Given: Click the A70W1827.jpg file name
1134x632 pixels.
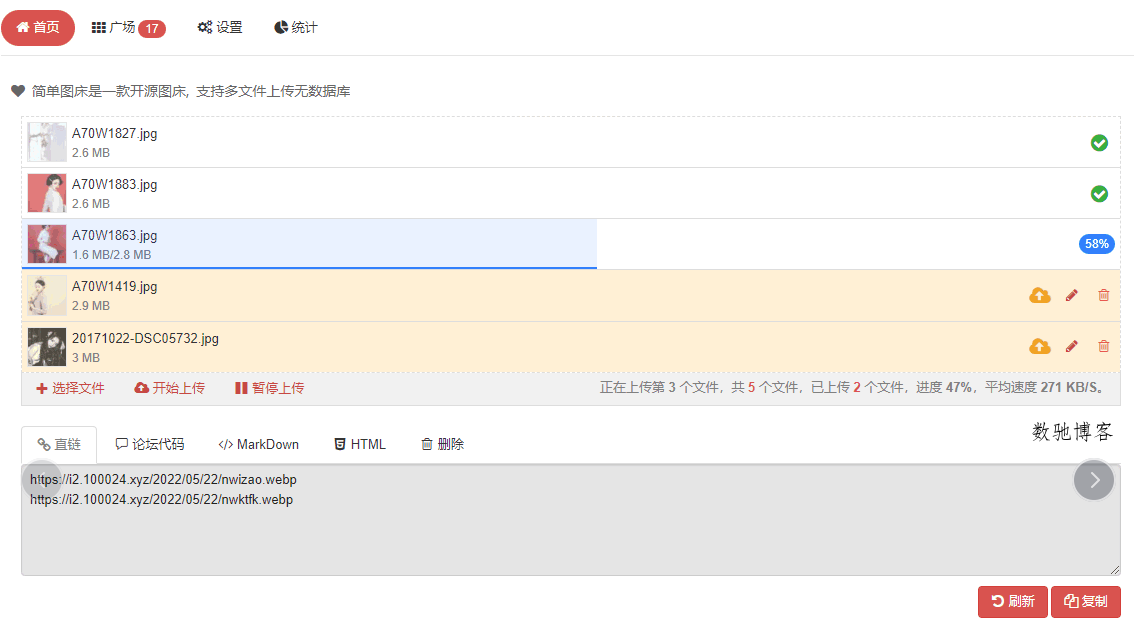Looking at the screenshot, I should click(x=114, y=133).
